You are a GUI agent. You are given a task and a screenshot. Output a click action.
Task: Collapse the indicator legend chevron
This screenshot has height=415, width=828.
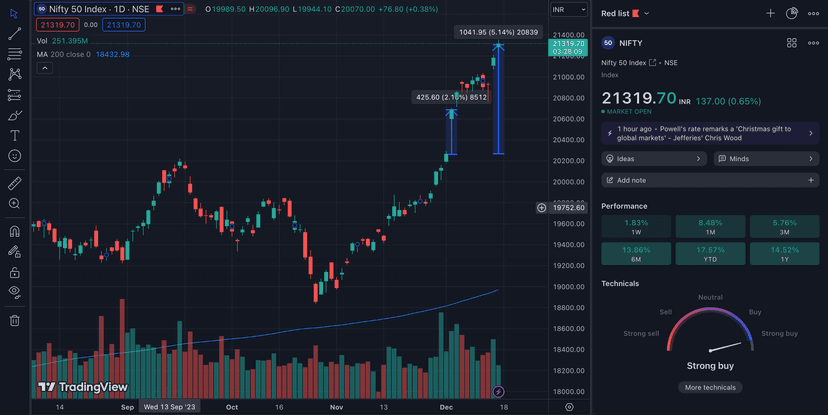pyautogui.click(x=44, y=69)
